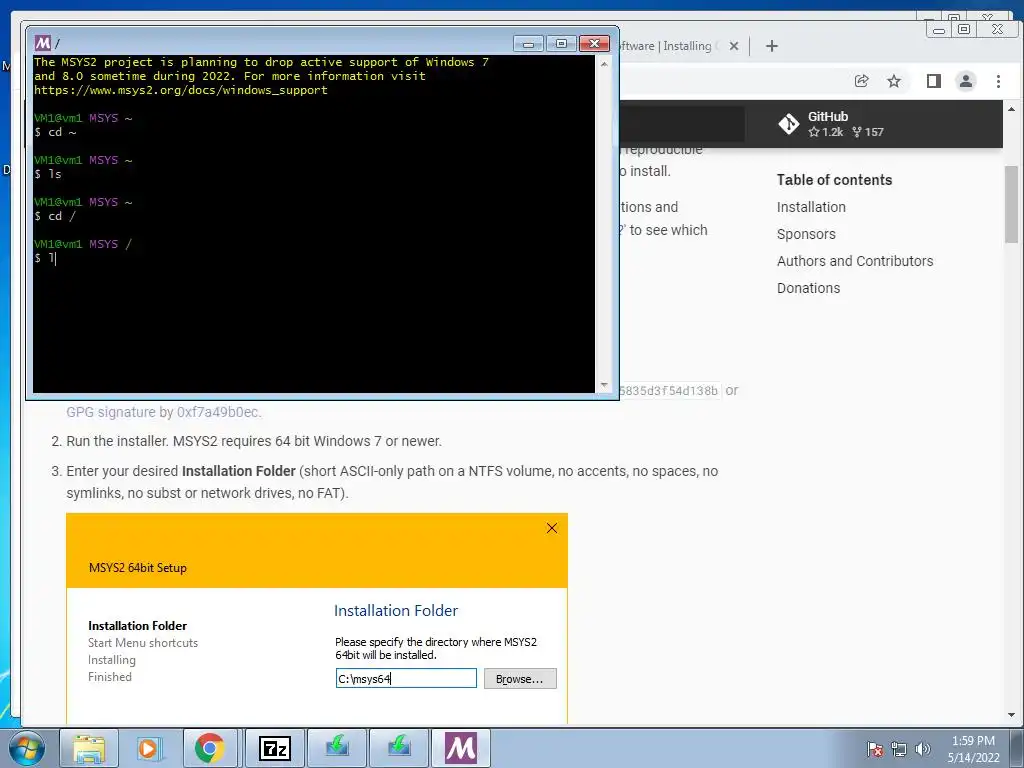Open Windows Explorer from taskbar
1024x768 pixels.
[89, 748]
